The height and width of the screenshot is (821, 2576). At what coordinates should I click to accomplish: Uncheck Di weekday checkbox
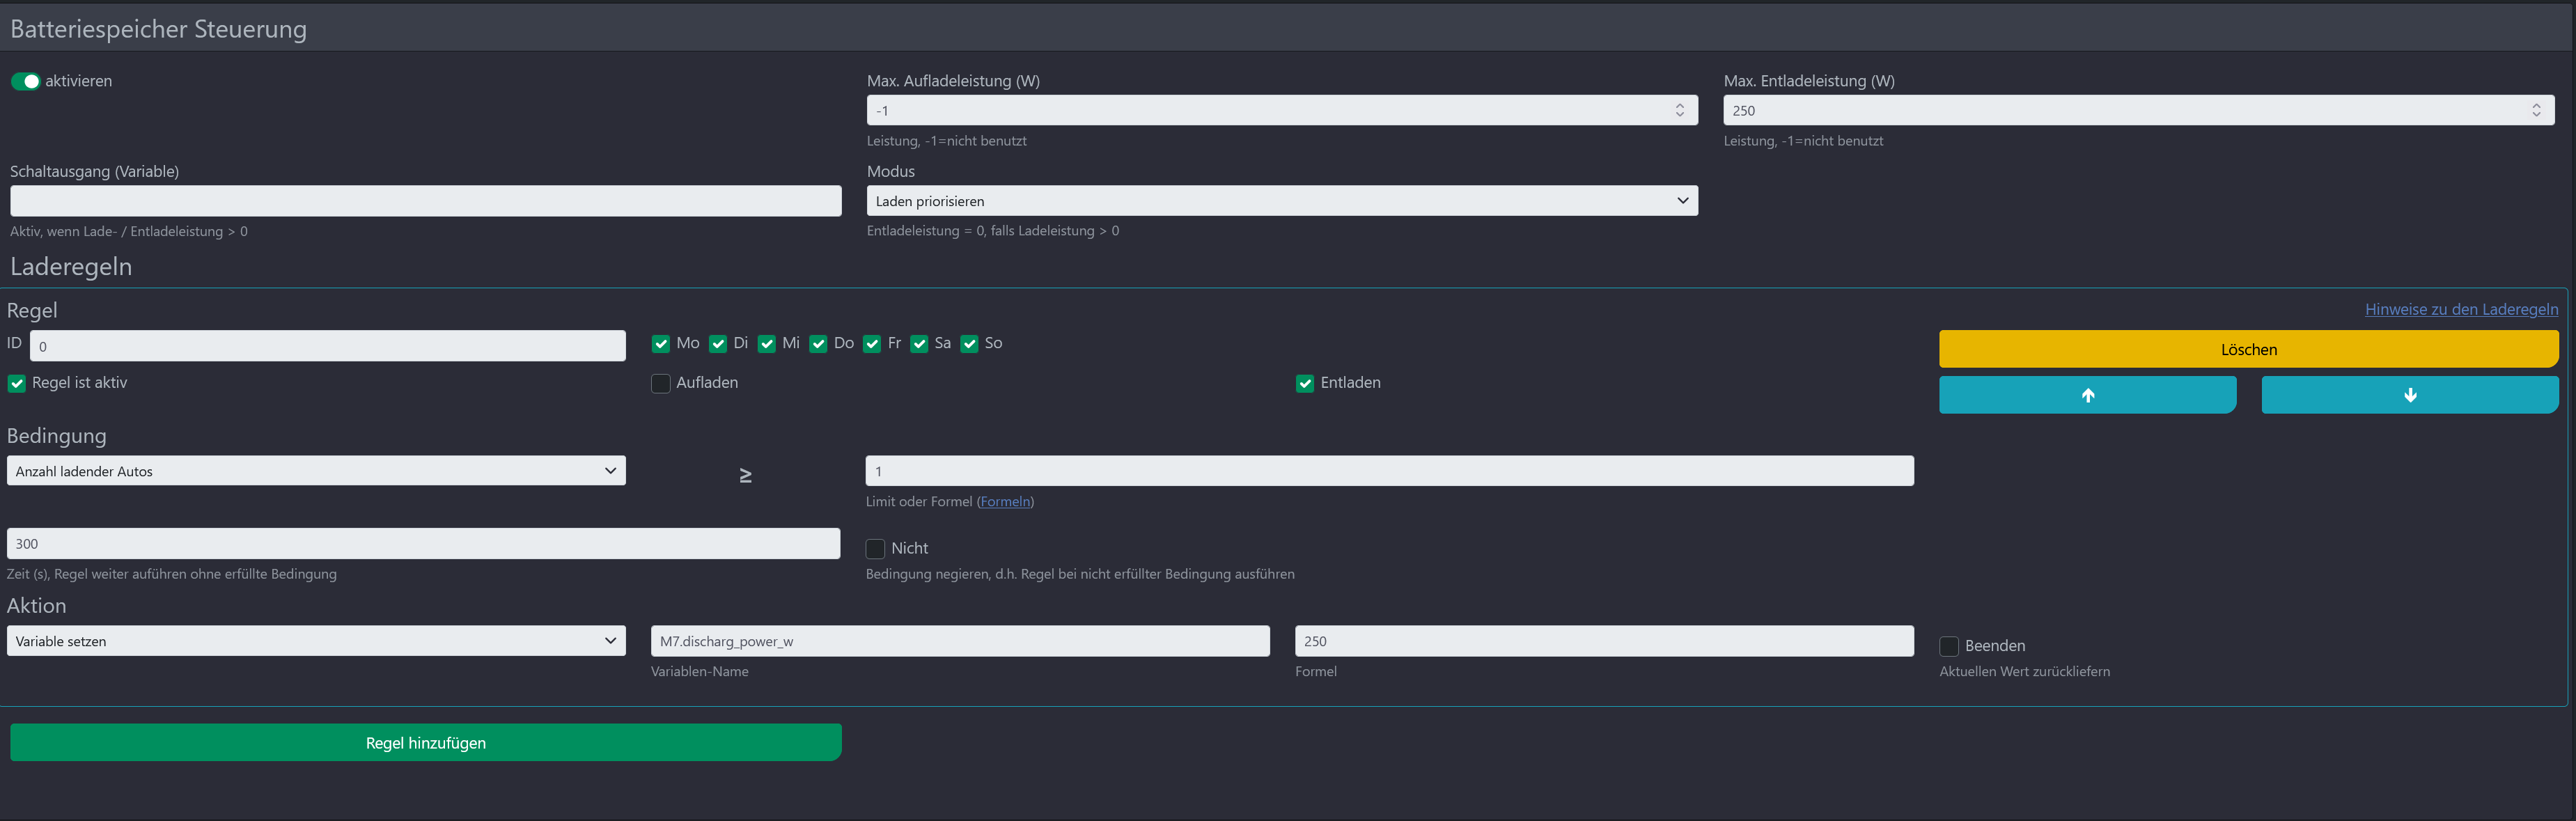pos(717,344)
